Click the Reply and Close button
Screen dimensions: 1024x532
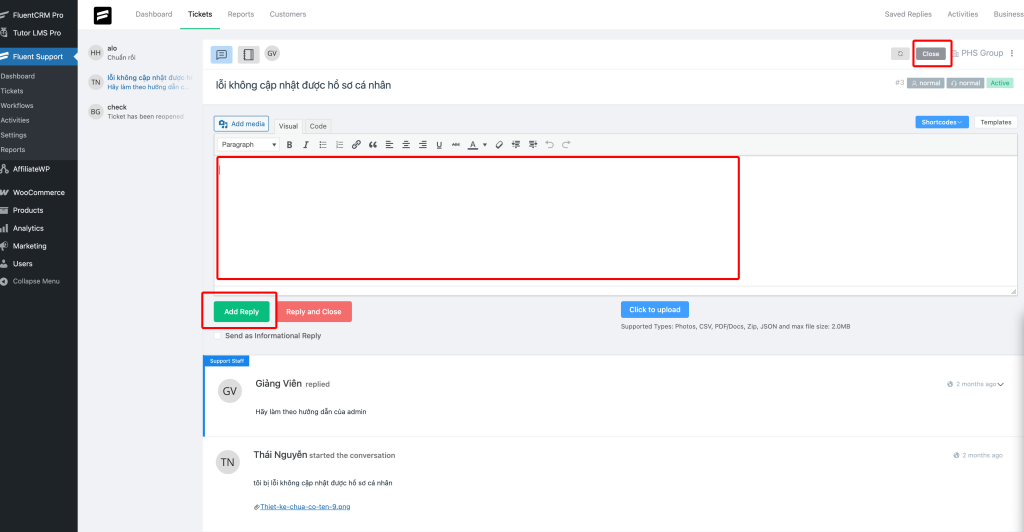[x=314, y=312]
